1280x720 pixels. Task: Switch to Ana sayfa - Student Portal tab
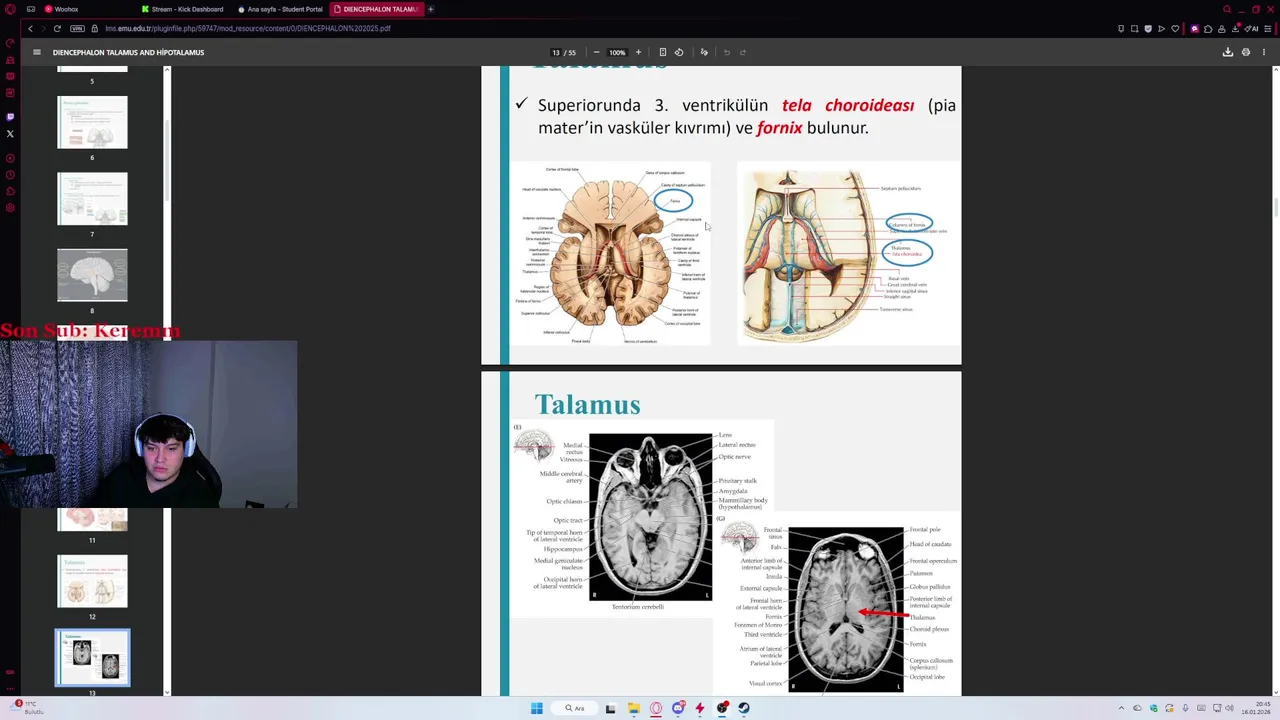point(280,9)
